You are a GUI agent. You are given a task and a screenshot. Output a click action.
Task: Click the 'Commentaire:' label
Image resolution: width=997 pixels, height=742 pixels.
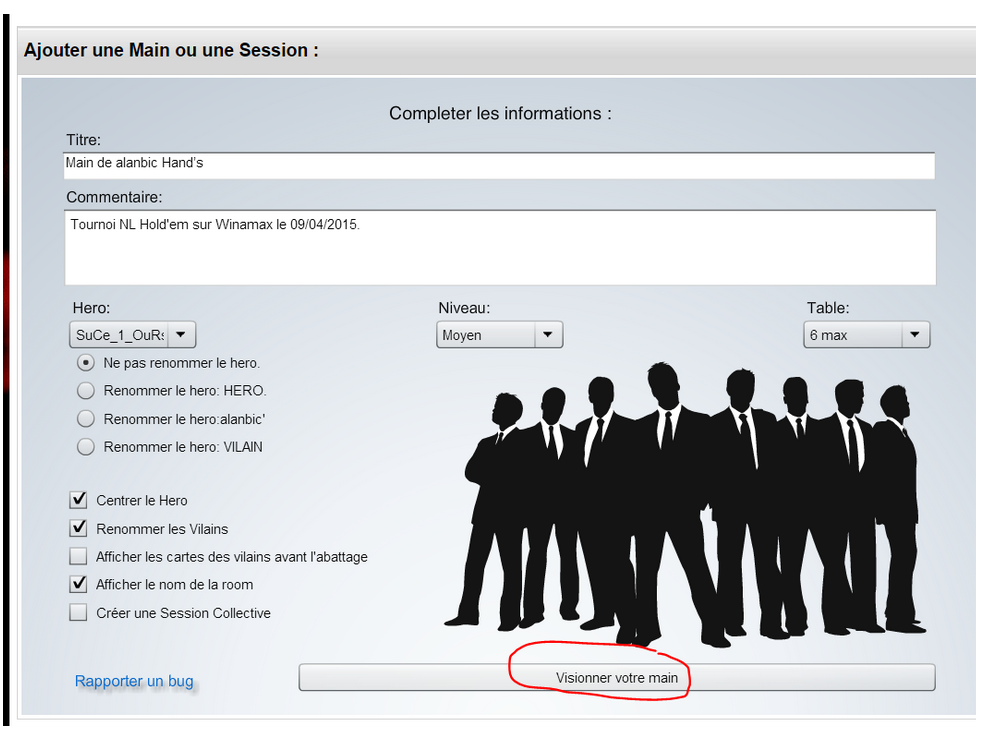[114, 197]
